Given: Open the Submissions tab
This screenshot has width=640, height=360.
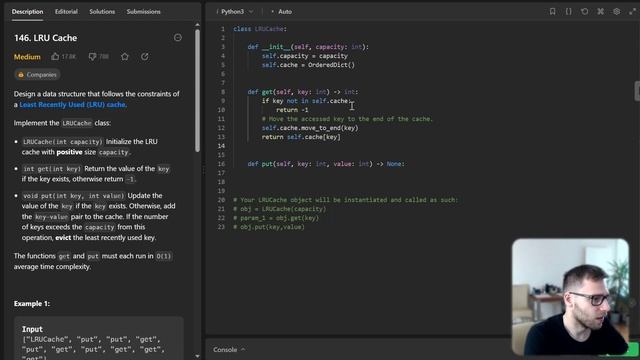Looking at the screenshot, I should pos(143,11).
